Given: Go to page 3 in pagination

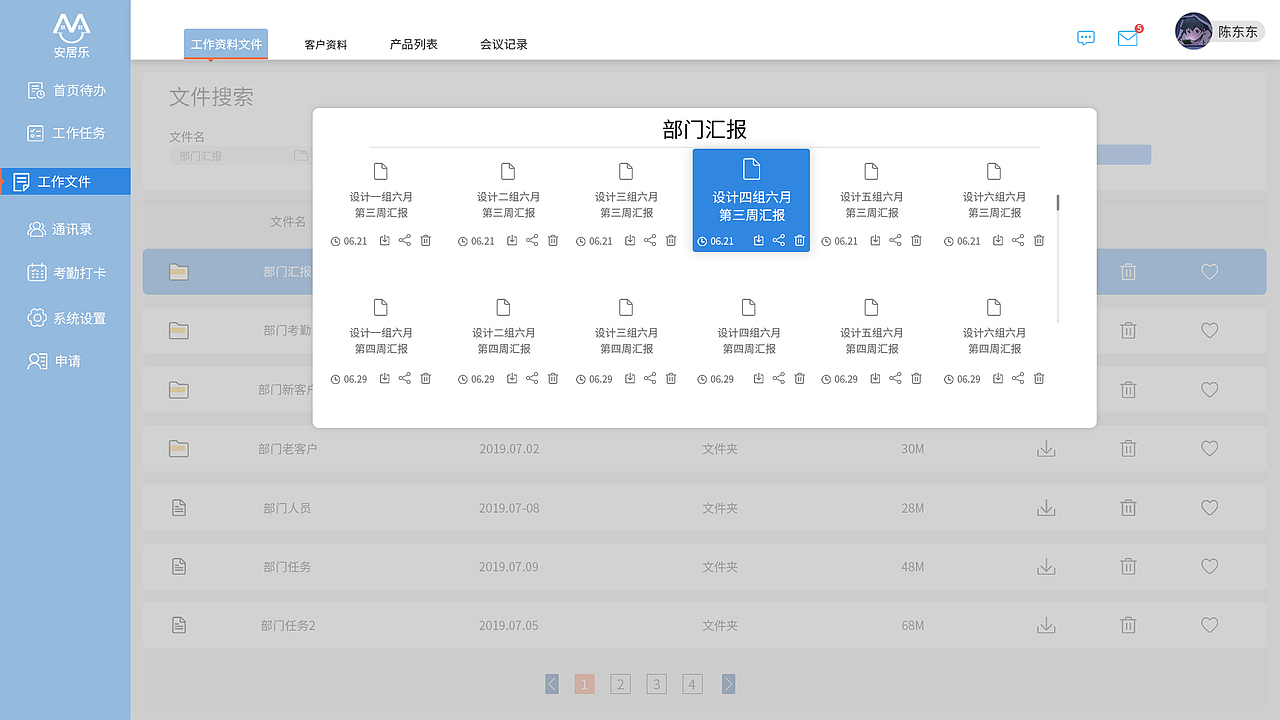Looking at the screenshot, I should [656, 684].
